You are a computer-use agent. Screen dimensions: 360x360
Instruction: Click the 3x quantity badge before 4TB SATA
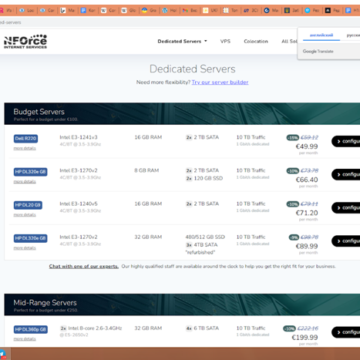click(x=189, y=245)
